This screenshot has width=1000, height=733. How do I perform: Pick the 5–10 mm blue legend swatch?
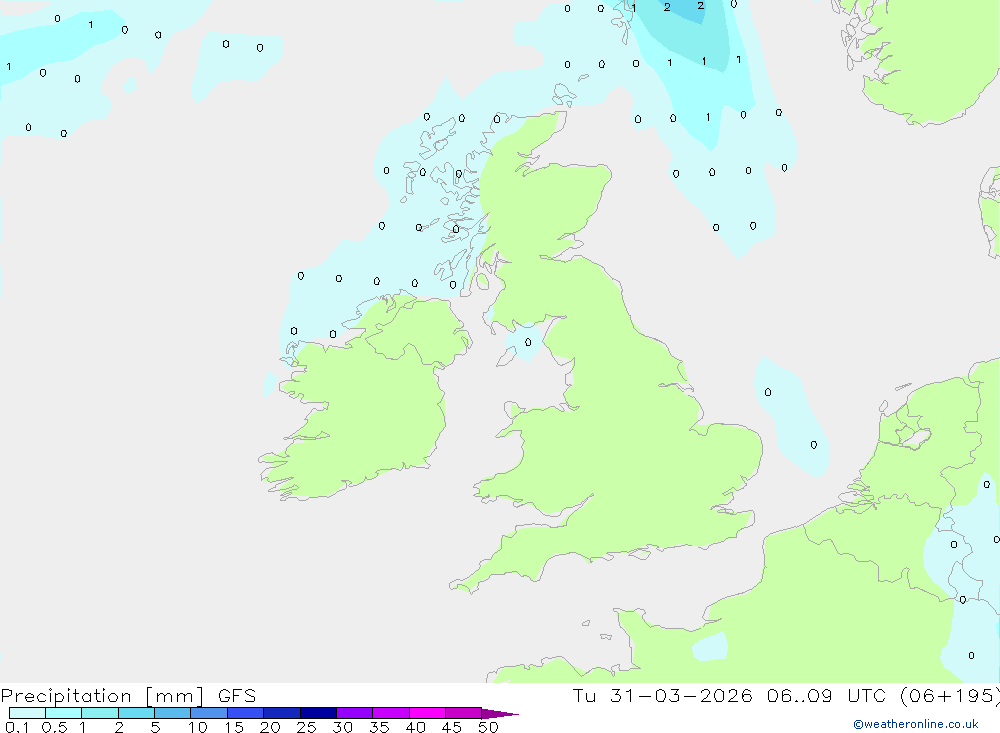click(173, 713)
